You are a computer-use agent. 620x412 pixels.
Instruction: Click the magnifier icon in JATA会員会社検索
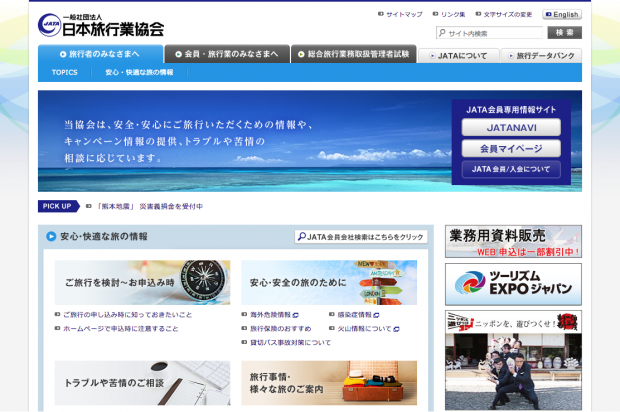[301, 237]
